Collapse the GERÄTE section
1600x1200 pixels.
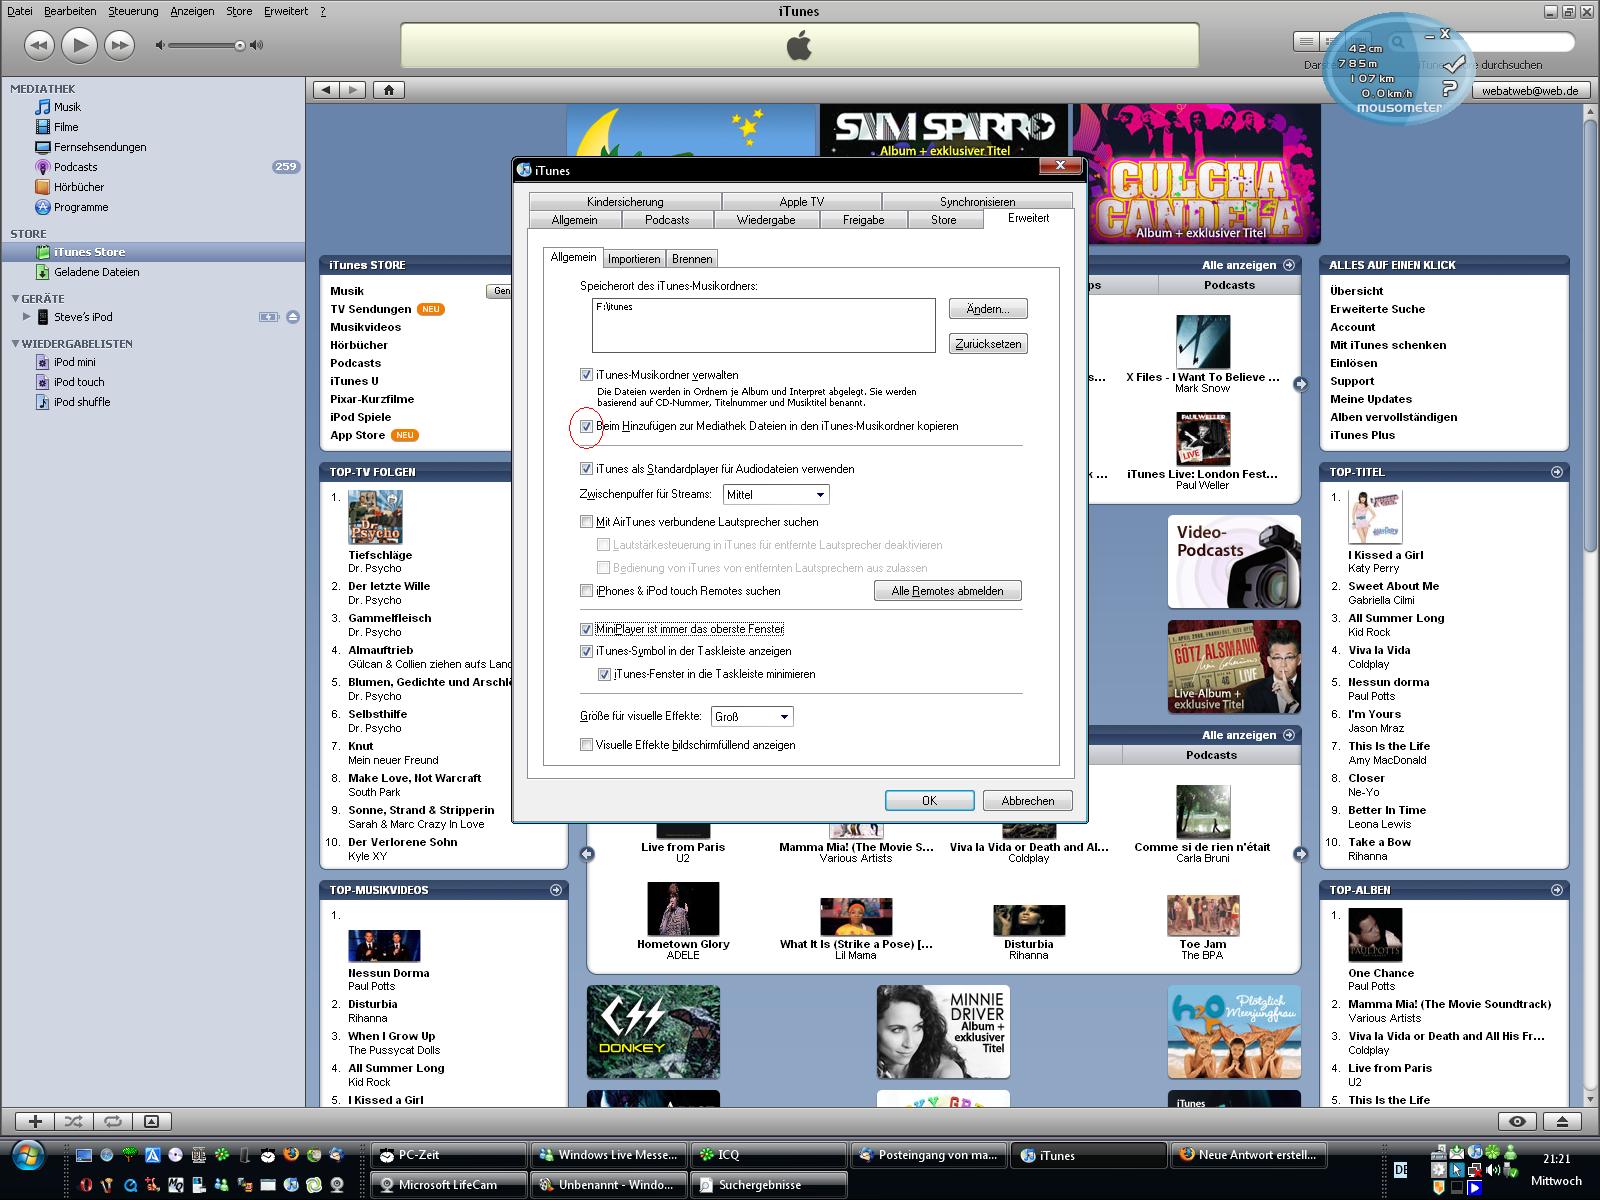(x=15, y=298)
